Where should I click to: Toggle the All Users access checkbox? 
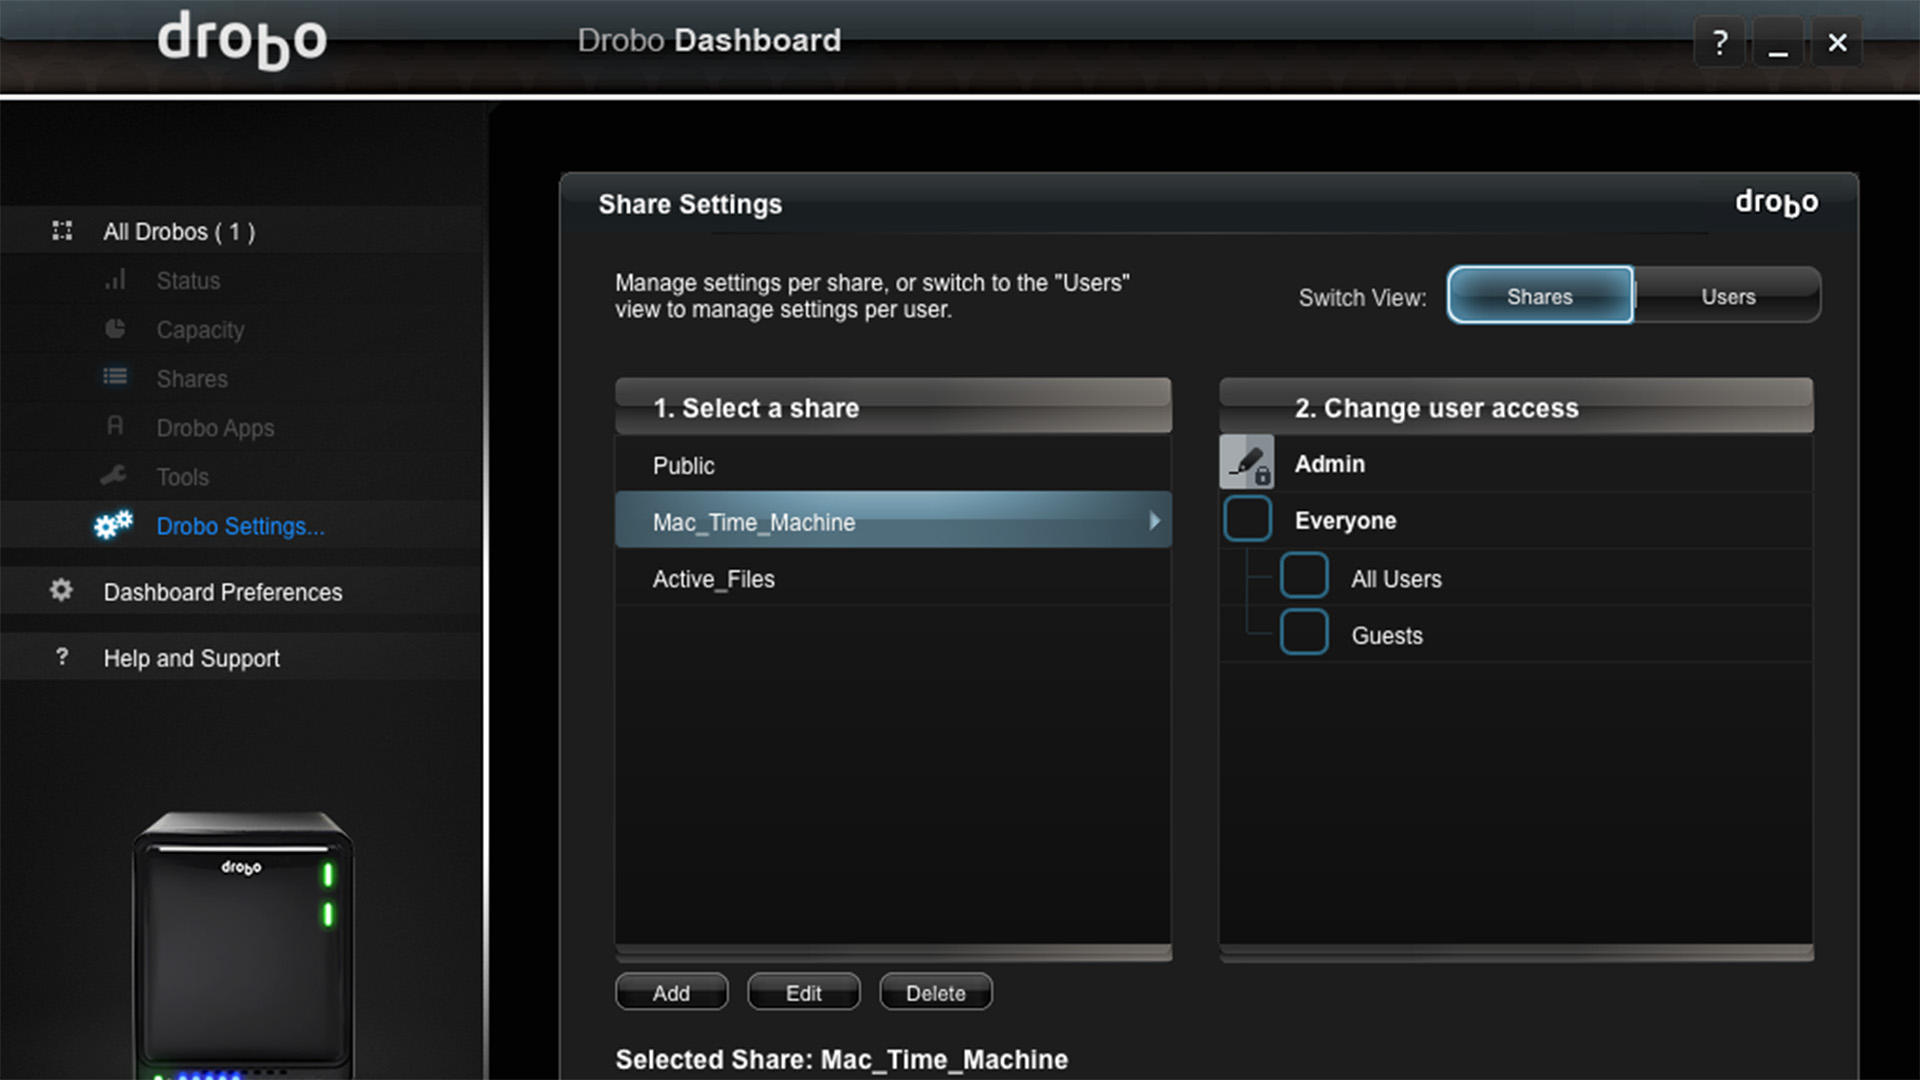[x=1304, y=576]
